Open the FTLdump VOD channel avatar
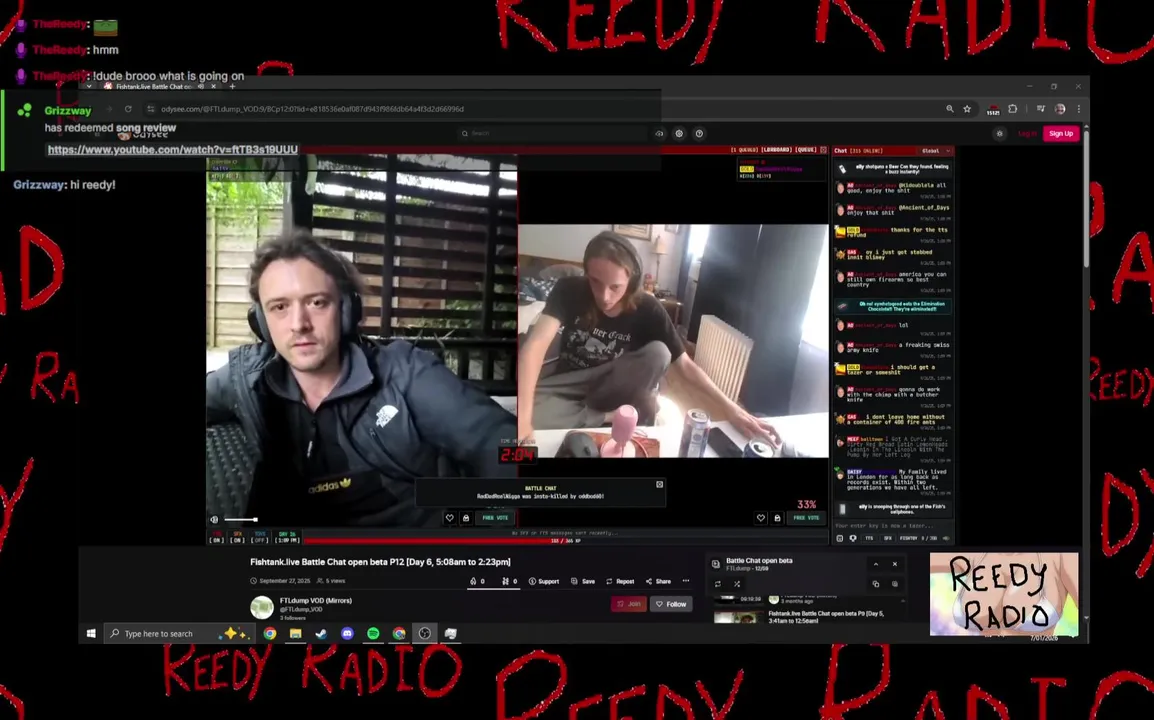This screenshot has height=720, width=1154. click(x=262, y=607)
